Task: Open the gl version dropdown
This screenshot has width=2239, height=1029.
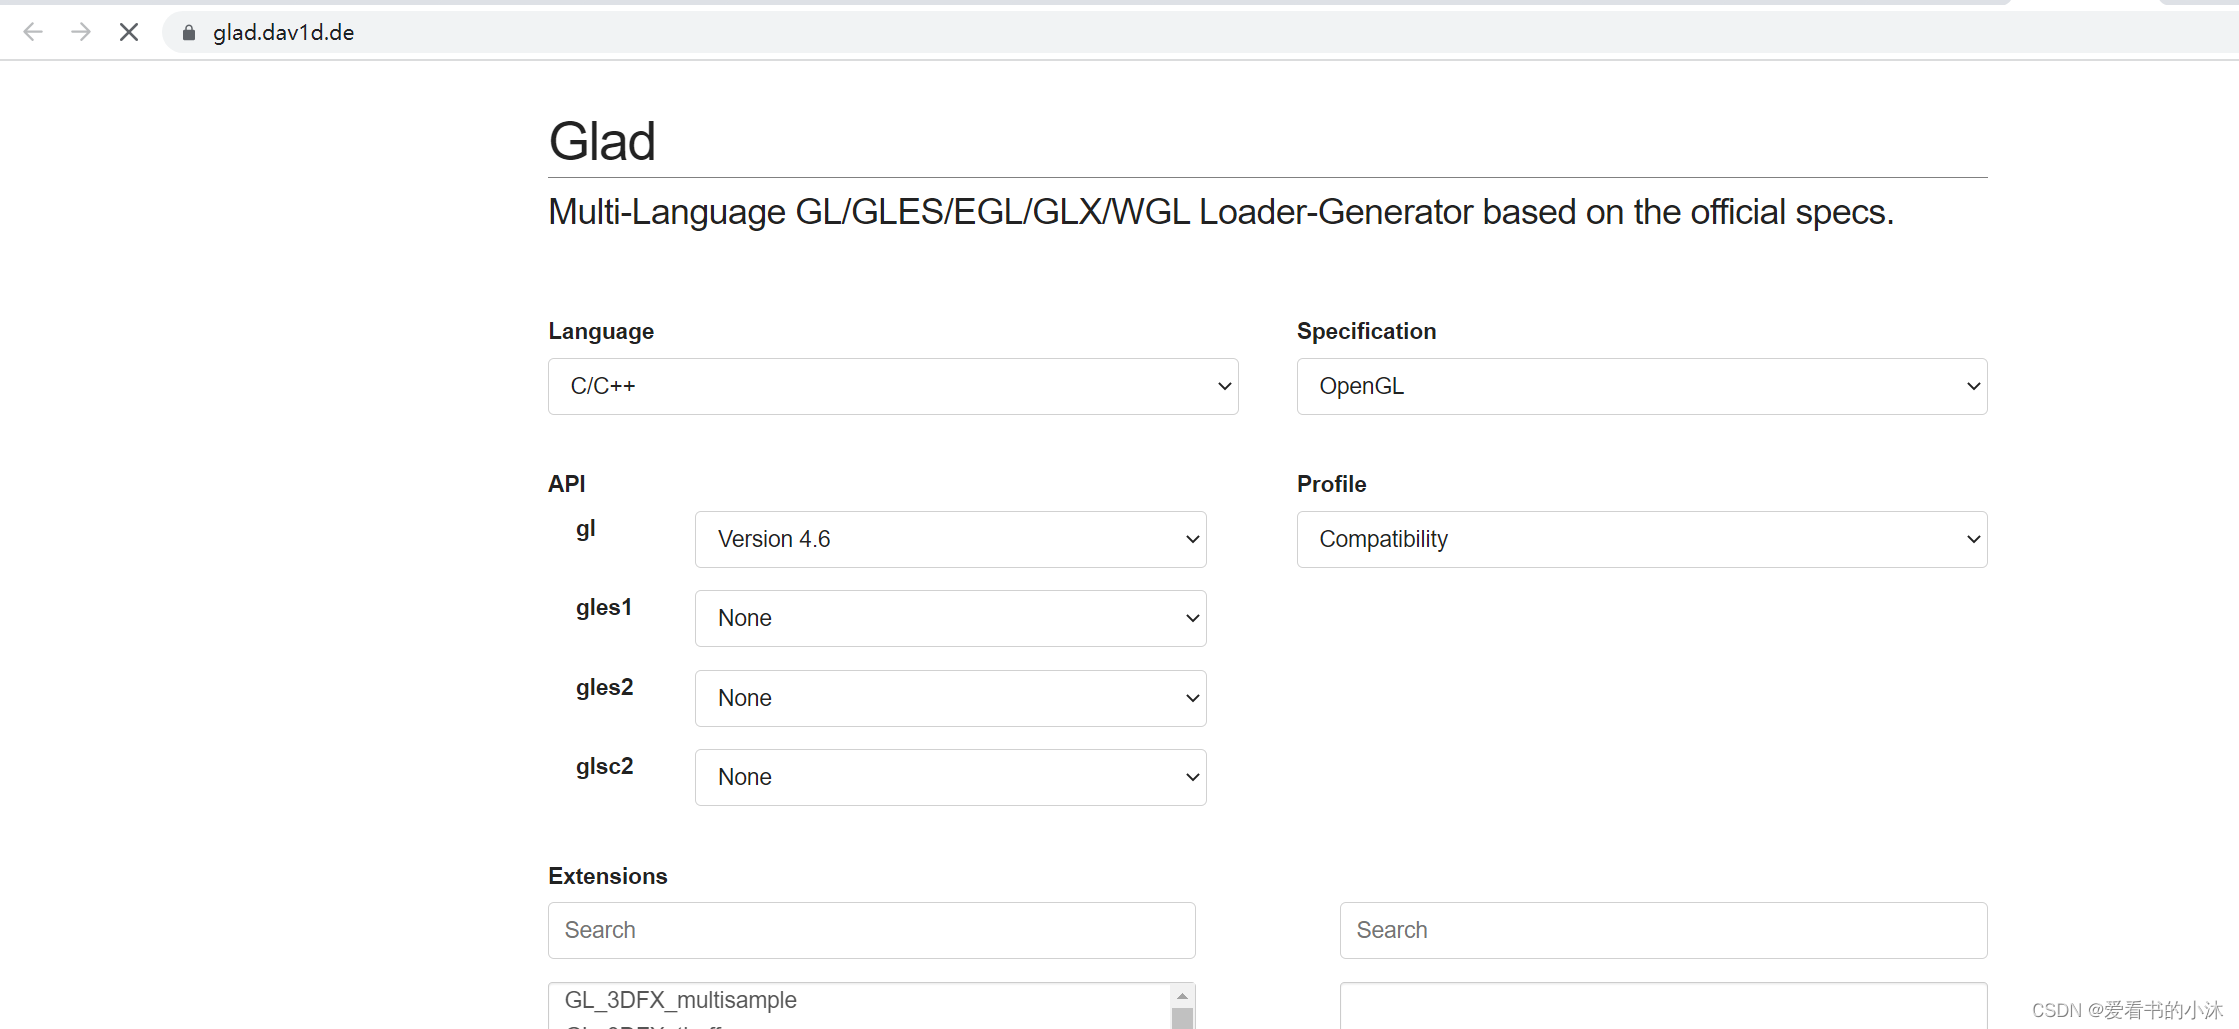Action: (951, 539)
